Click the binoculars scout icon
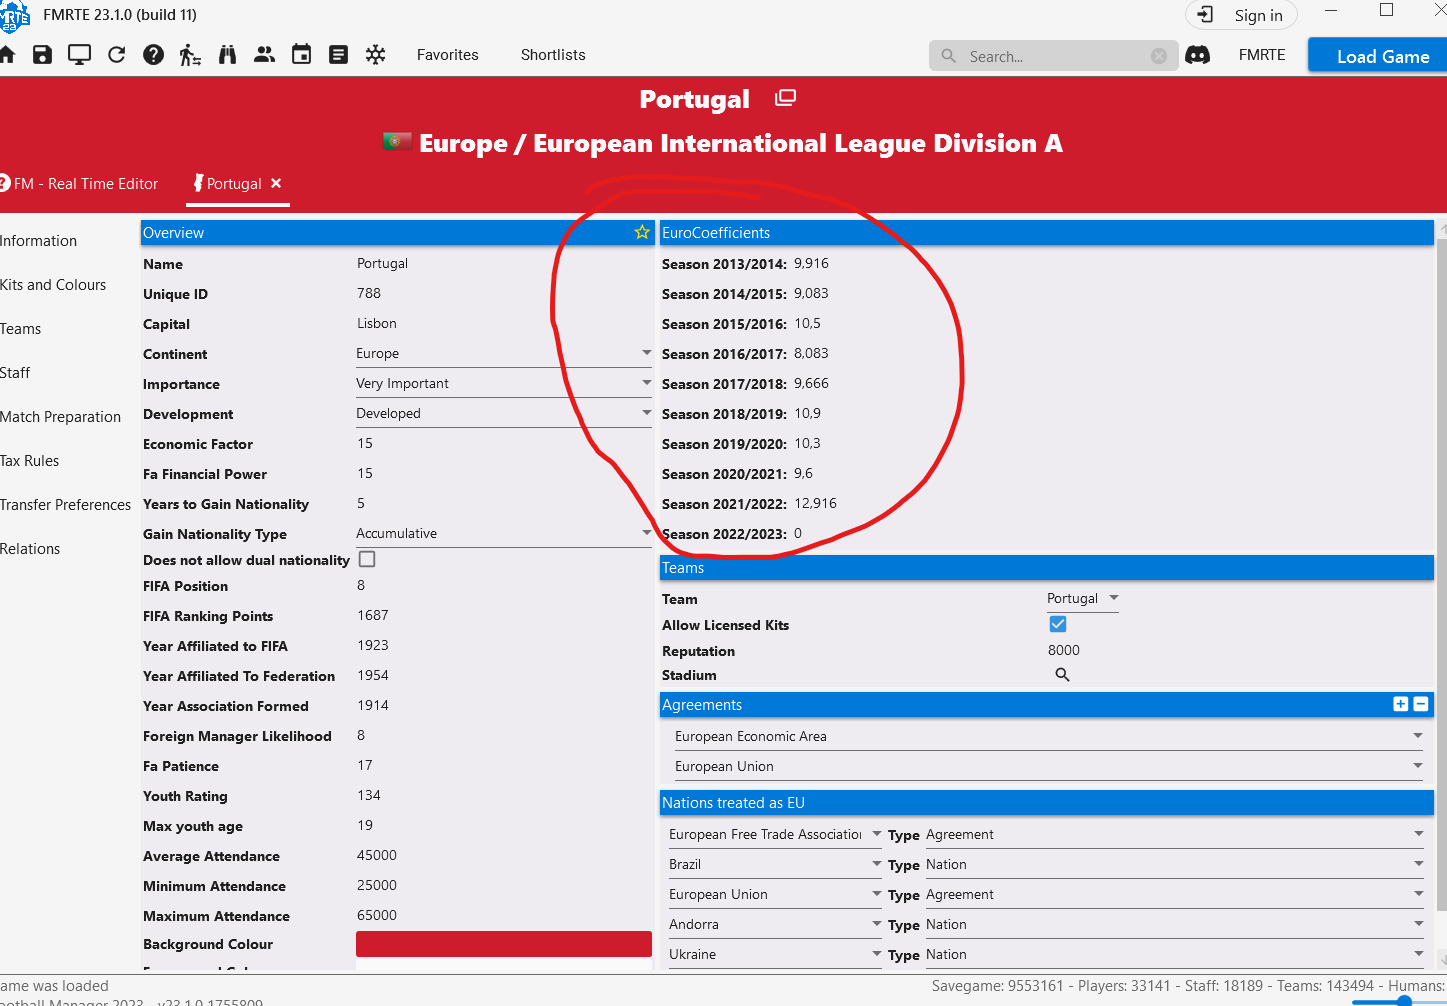The image size is (1447, 1006). [x=227, y=55]
